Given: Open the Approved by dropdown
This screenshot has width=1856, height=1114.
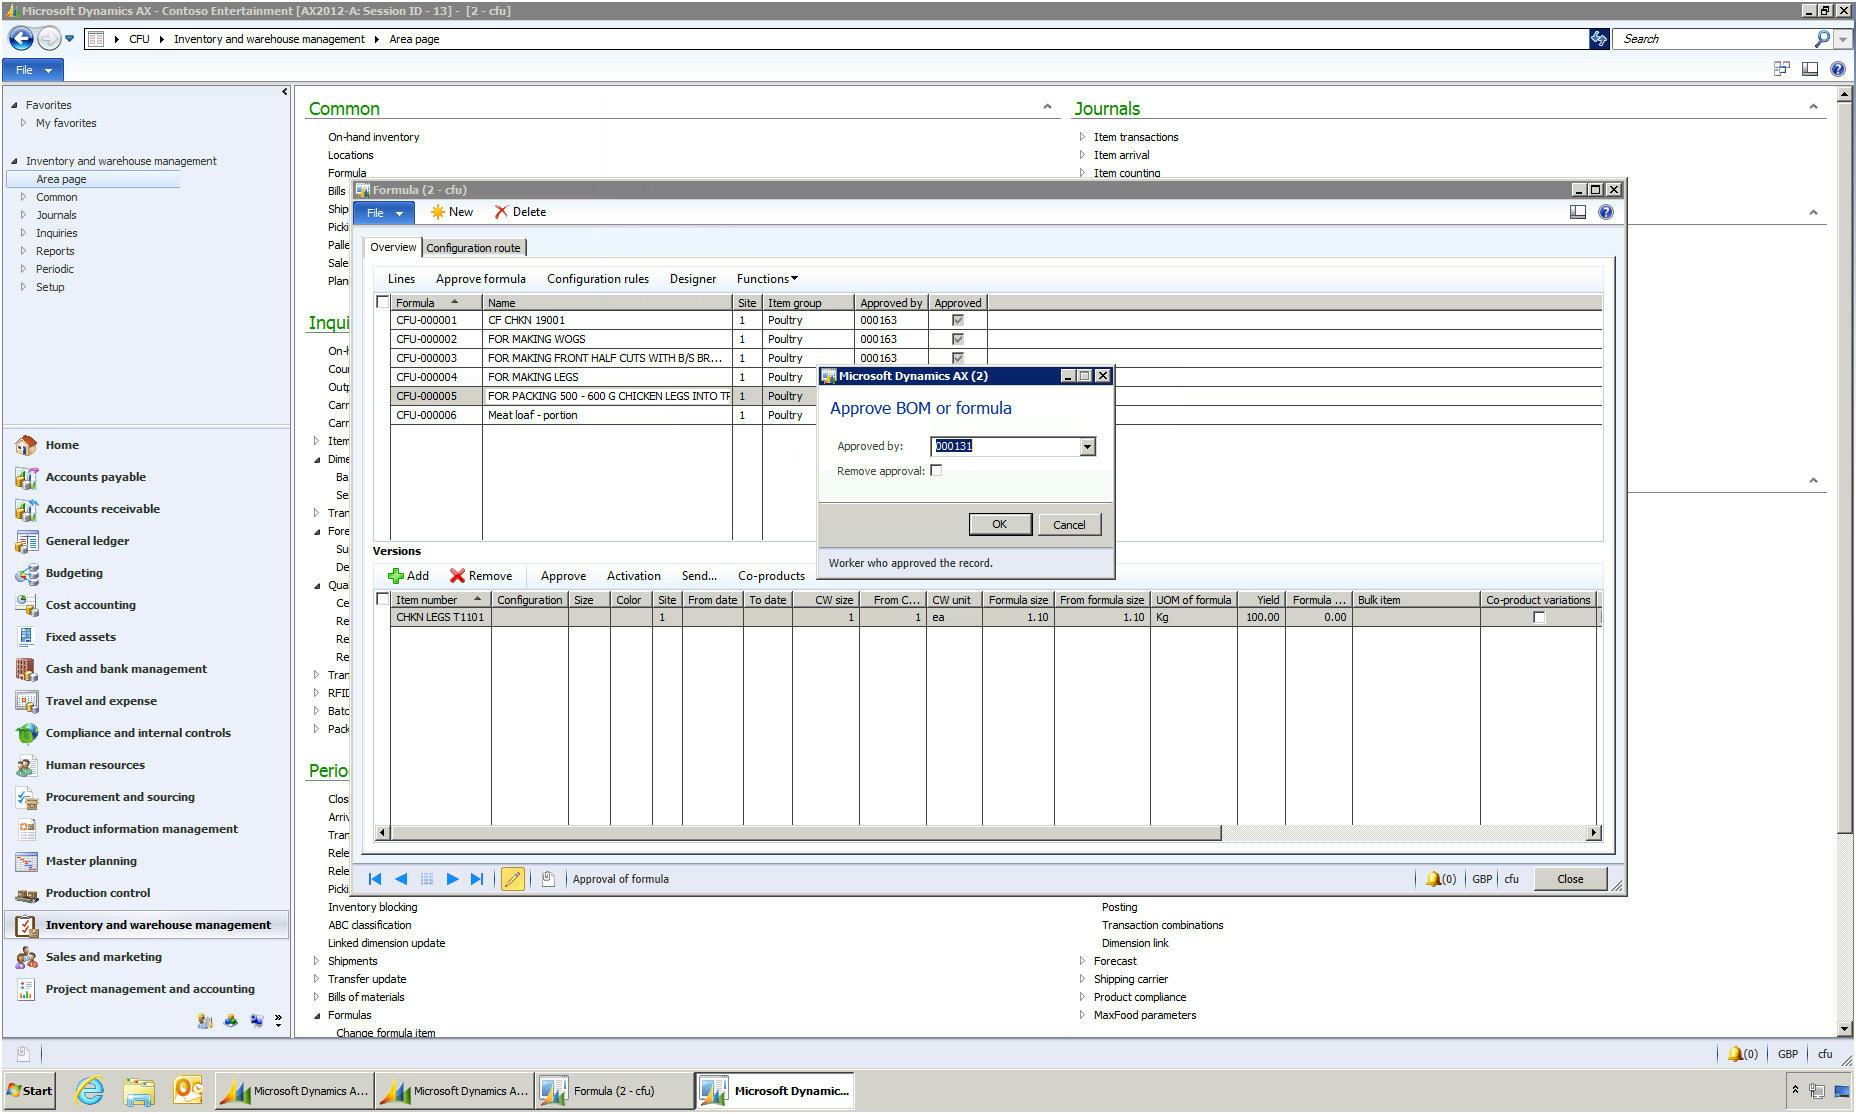Looking at the screenshot, I should [x=1087, y=447].
